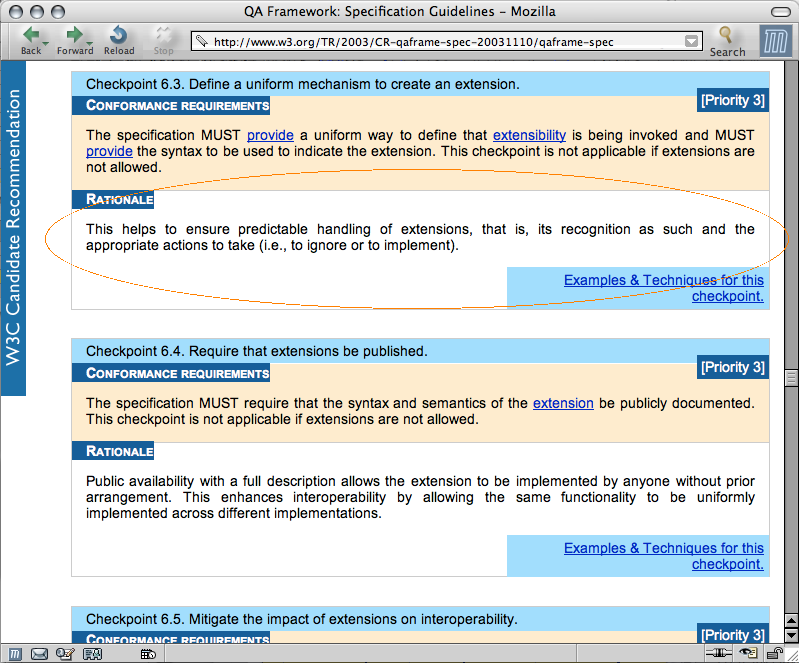
Task: Click the Search toolbar button
Action: coord(727,40)
